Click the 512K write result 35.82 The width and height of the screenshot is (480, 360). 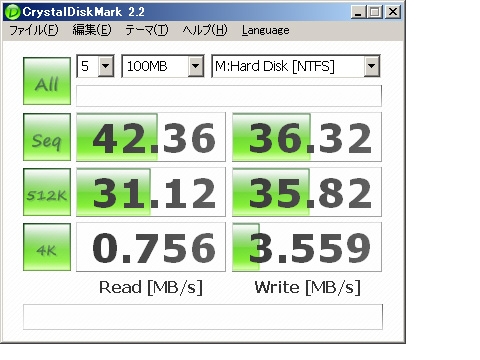click(307, 192)
